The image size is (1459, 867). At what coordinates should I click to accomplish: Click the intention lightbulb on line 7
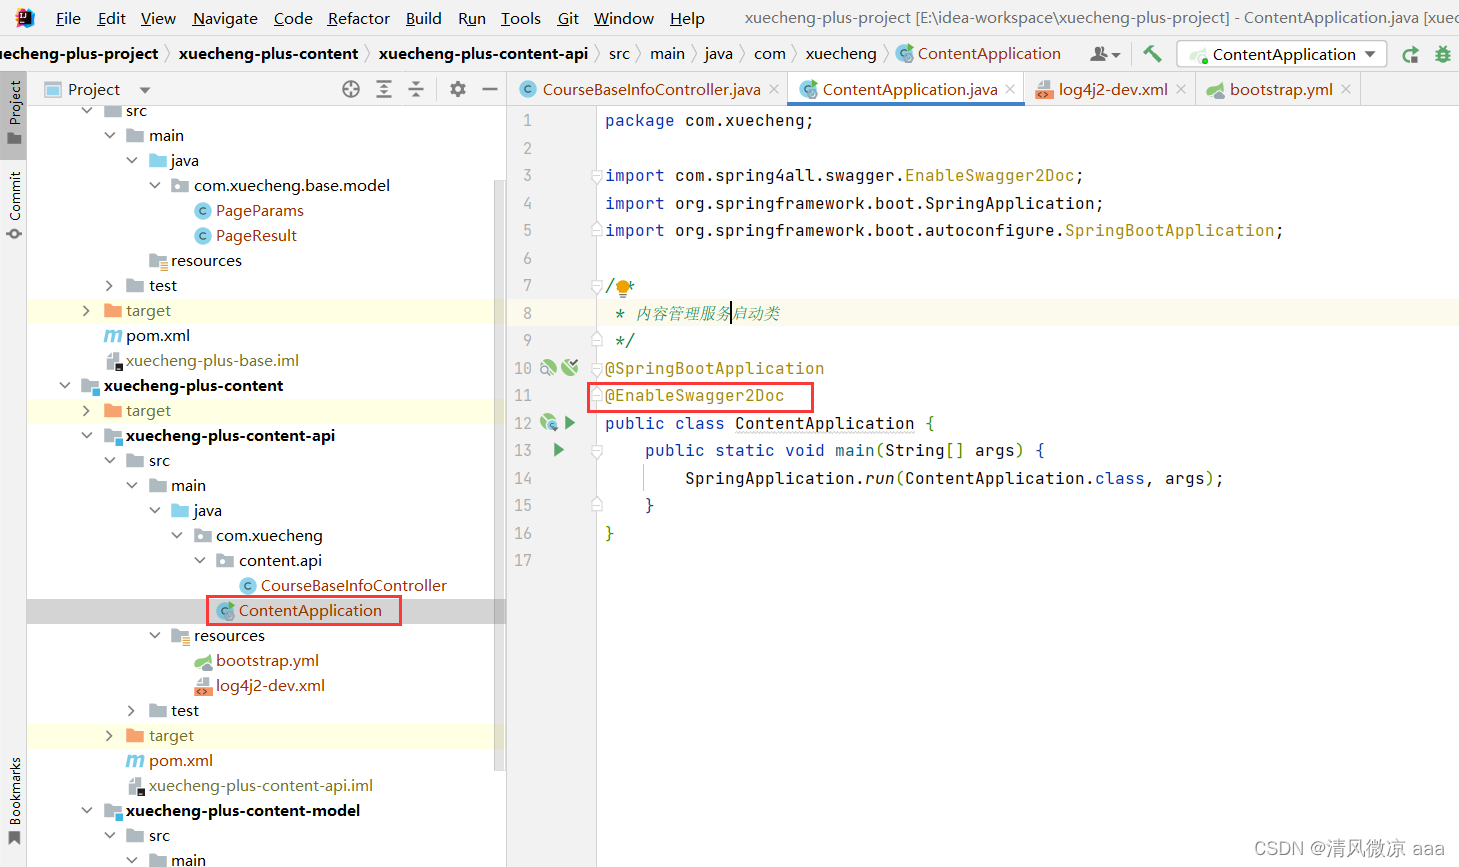point(623,288)
